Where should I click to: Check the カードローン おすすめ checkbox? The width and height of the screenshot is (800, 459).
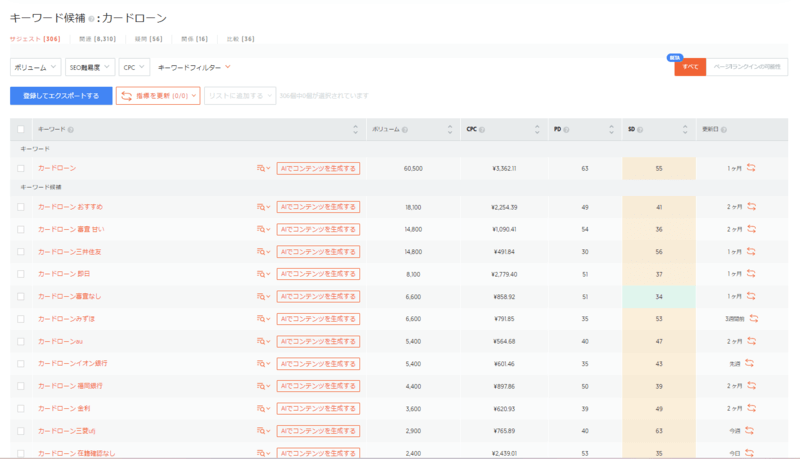click(21, 207)
